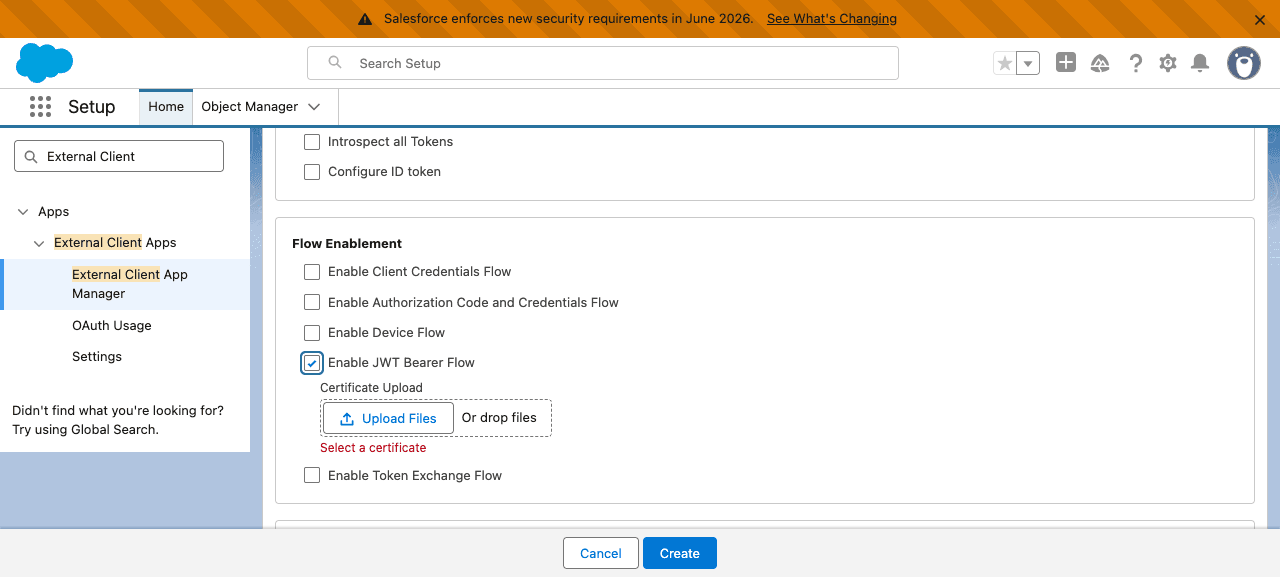Click the warning triangle icon in banner
Viewport: 1280px width, 577px height.
365,19
